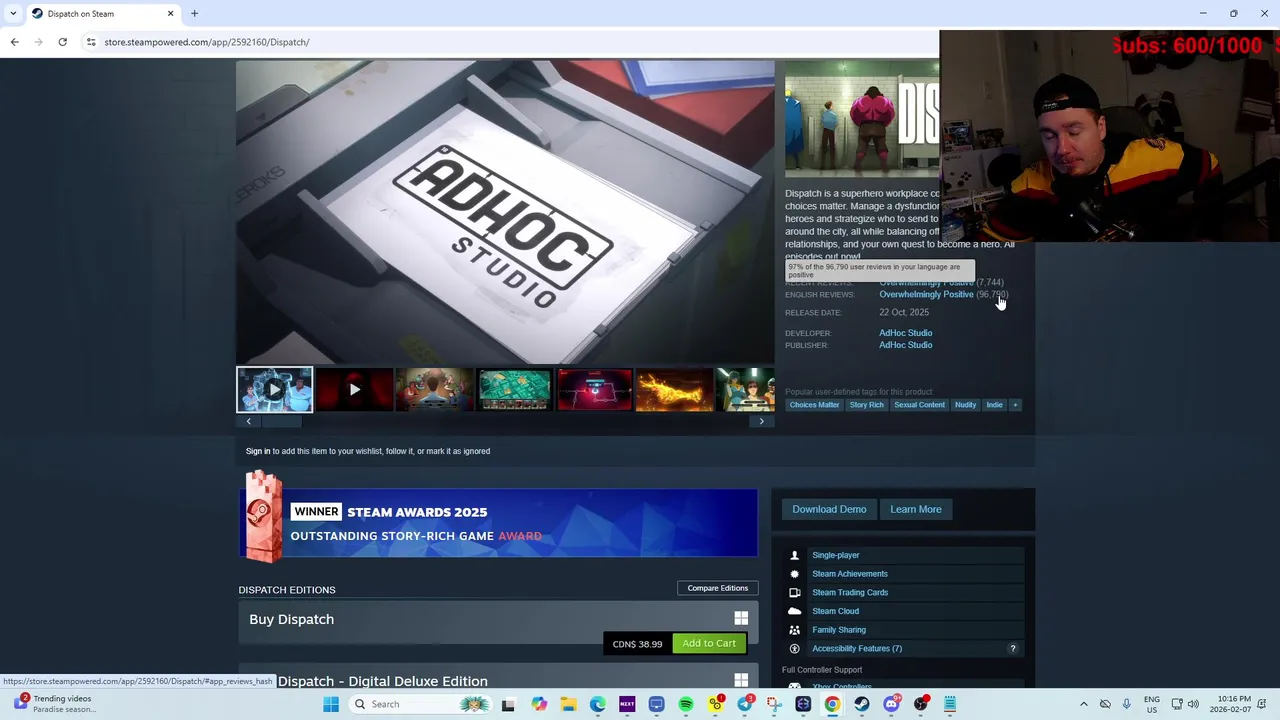Viewport: 1280px width, 720px height.
Task: Open the Trending videos widget
Action: tap(55, 704)
